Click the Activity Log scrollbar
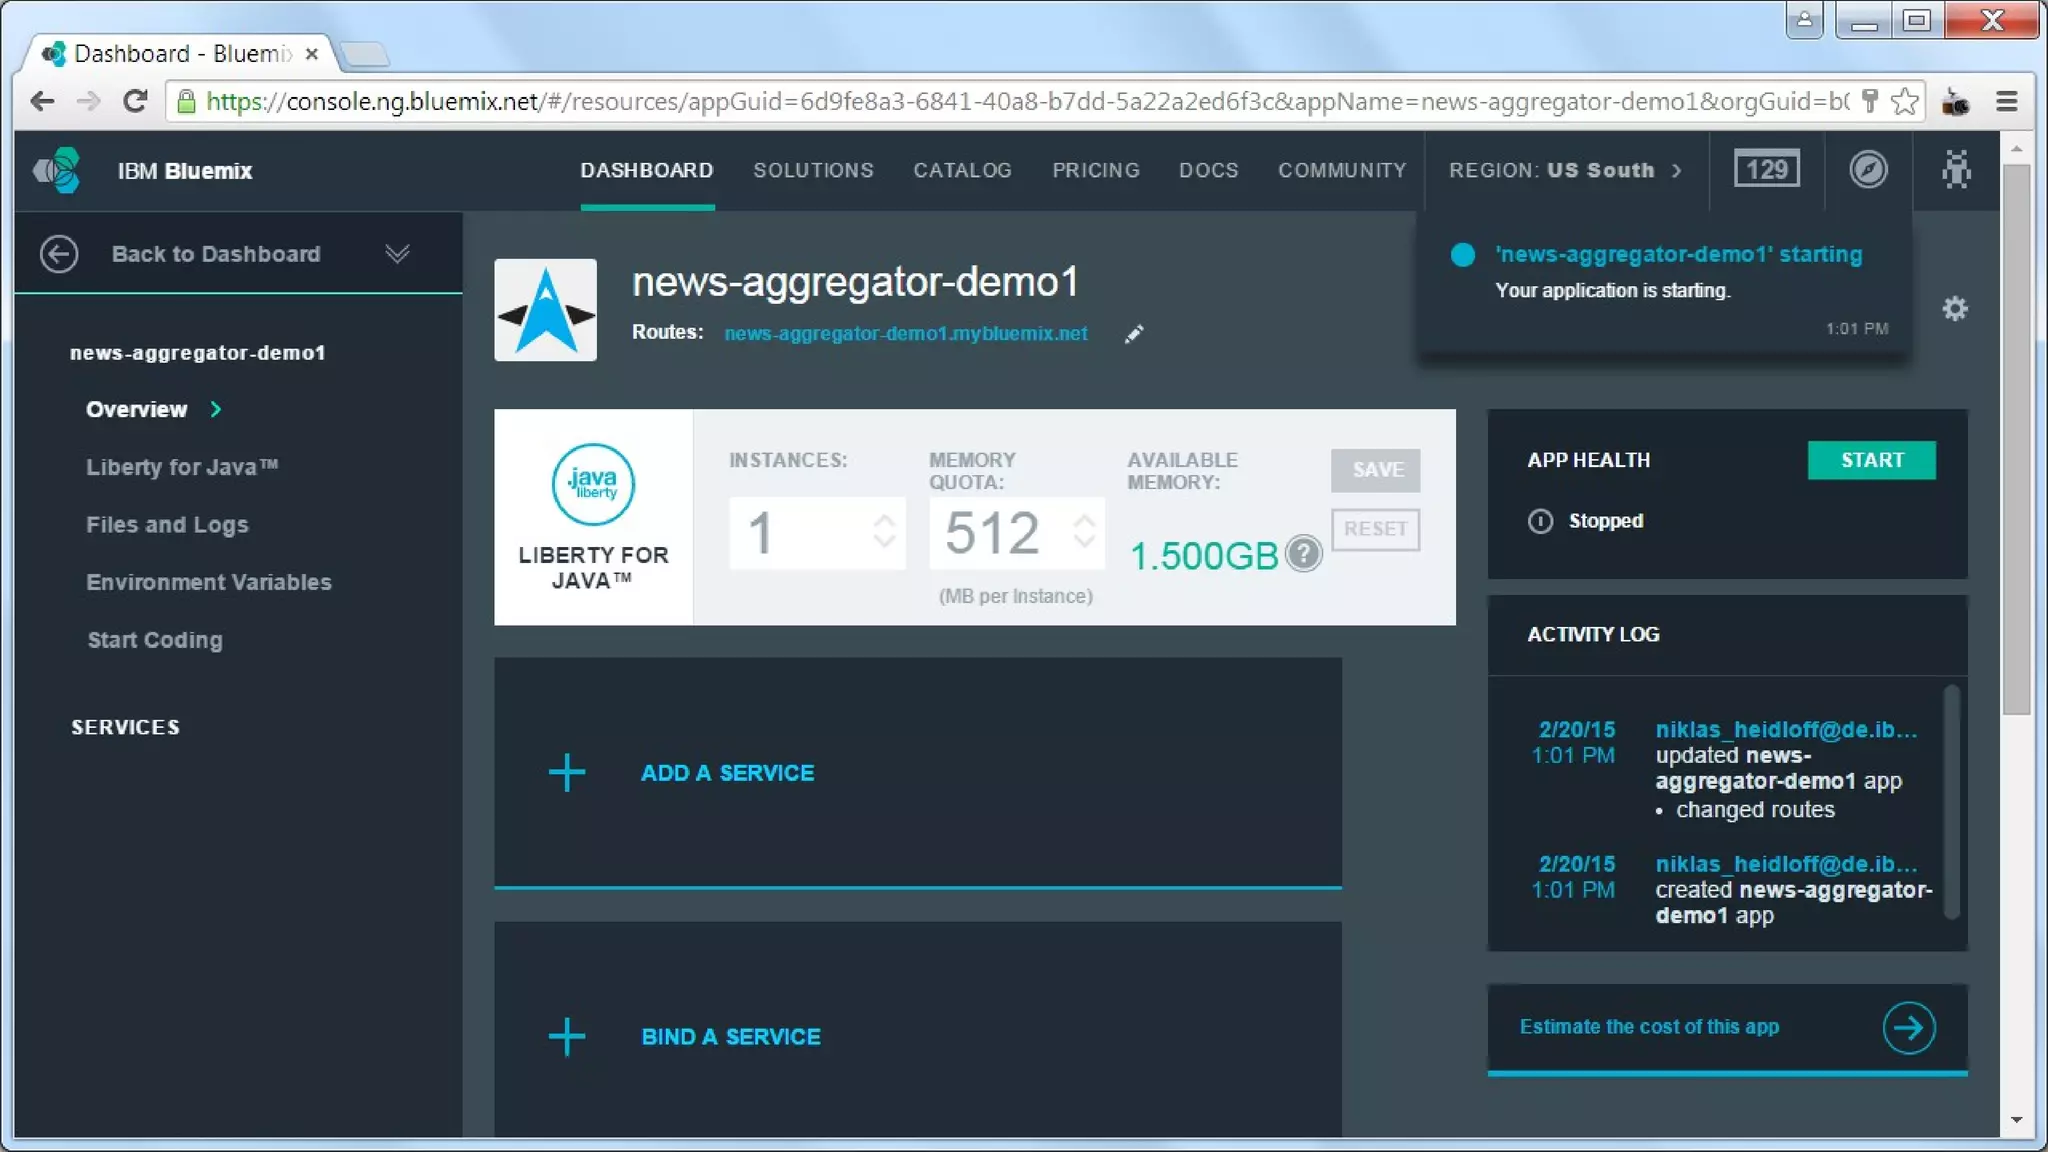This screenshot has height=1152, width=2048. point(1950,800)
